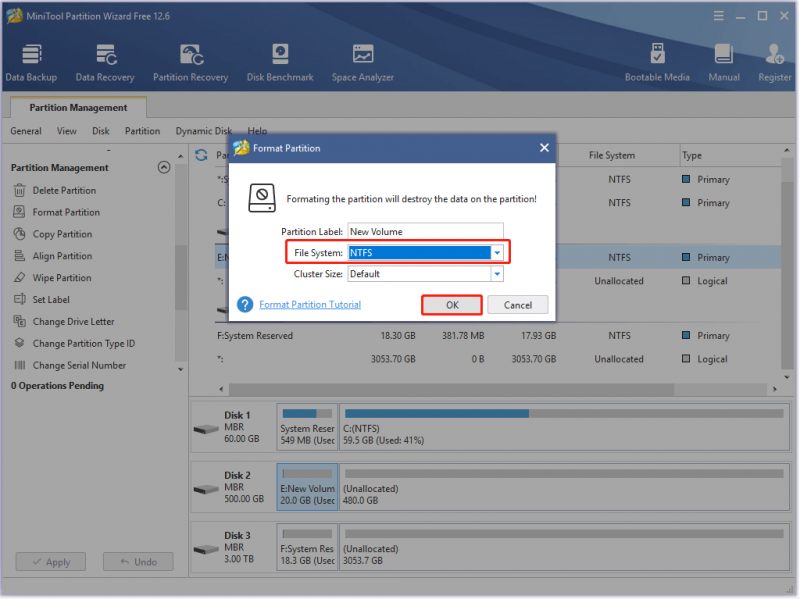Click the Partition Label text field

(x=426, y=232)
